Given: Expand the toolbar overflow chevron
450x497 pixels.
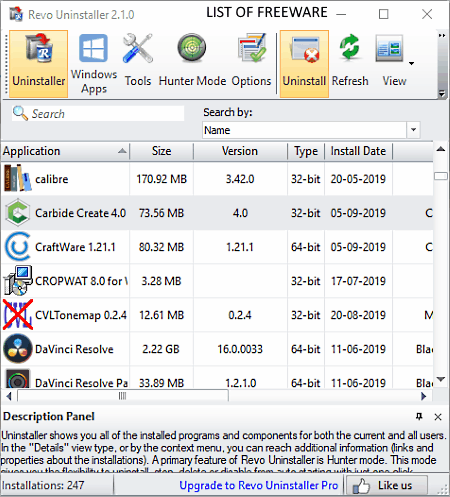Looking at the screenshot, I should pyautogui.click(x=442, y=35).
